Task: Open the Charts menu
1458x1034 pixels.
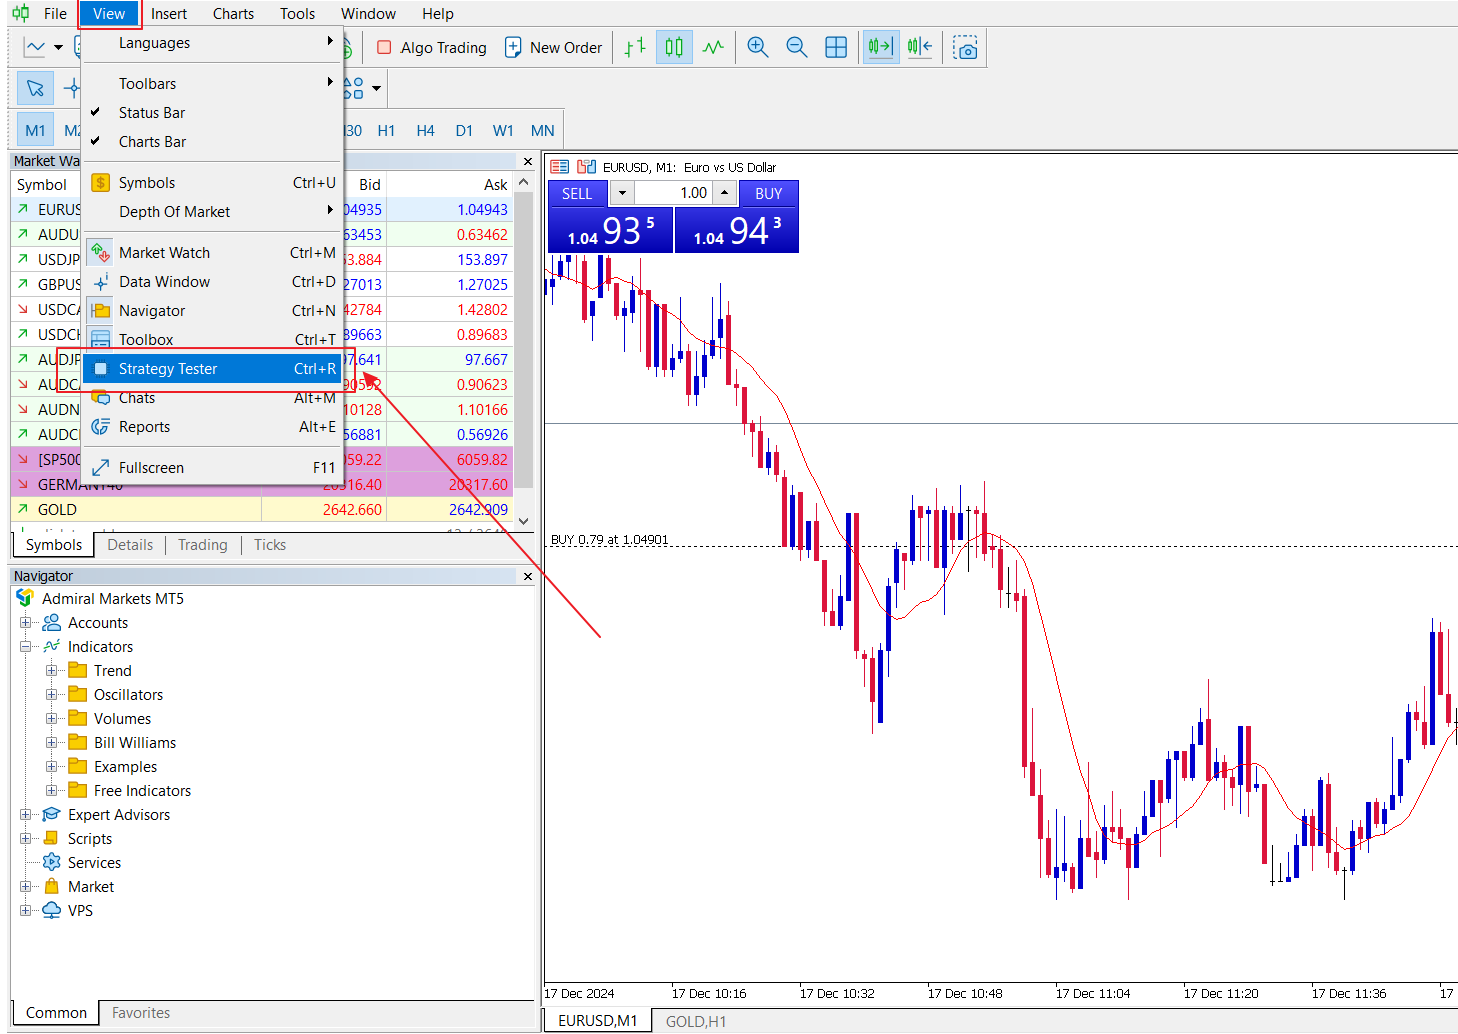Action: (x=233, y=14)
